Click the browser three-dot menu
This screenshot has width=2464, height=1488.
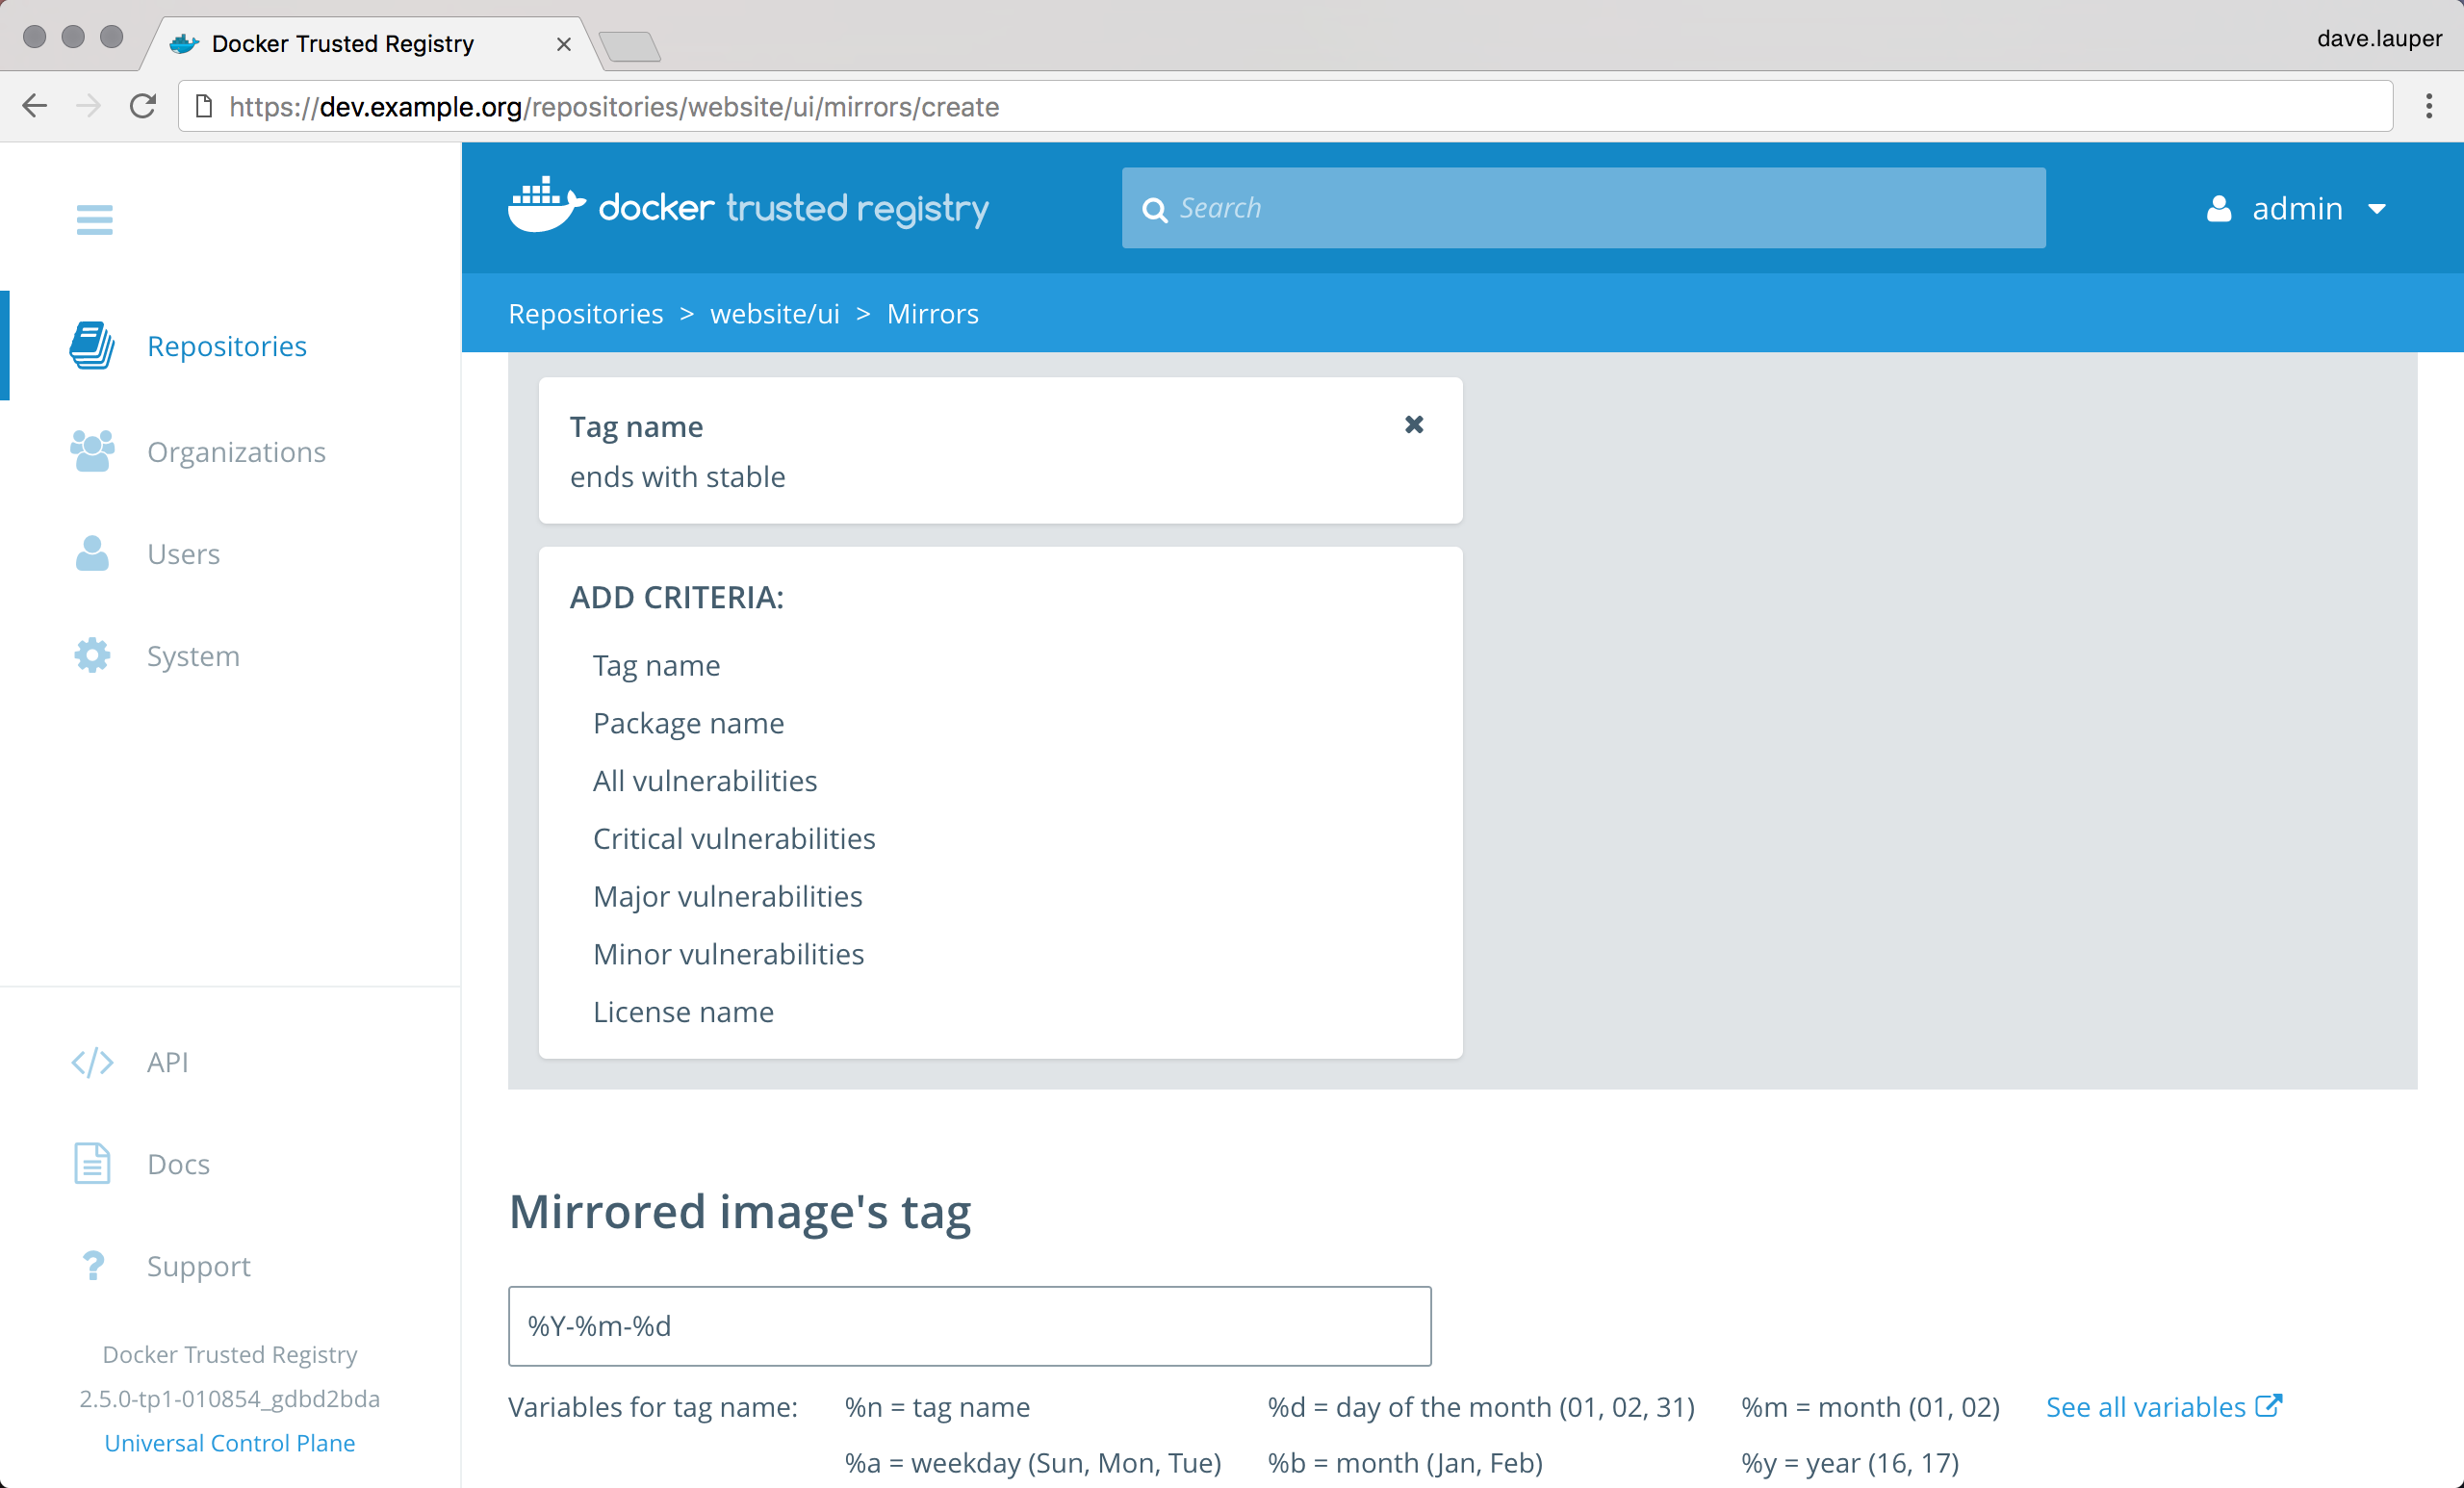point(2428,106)
